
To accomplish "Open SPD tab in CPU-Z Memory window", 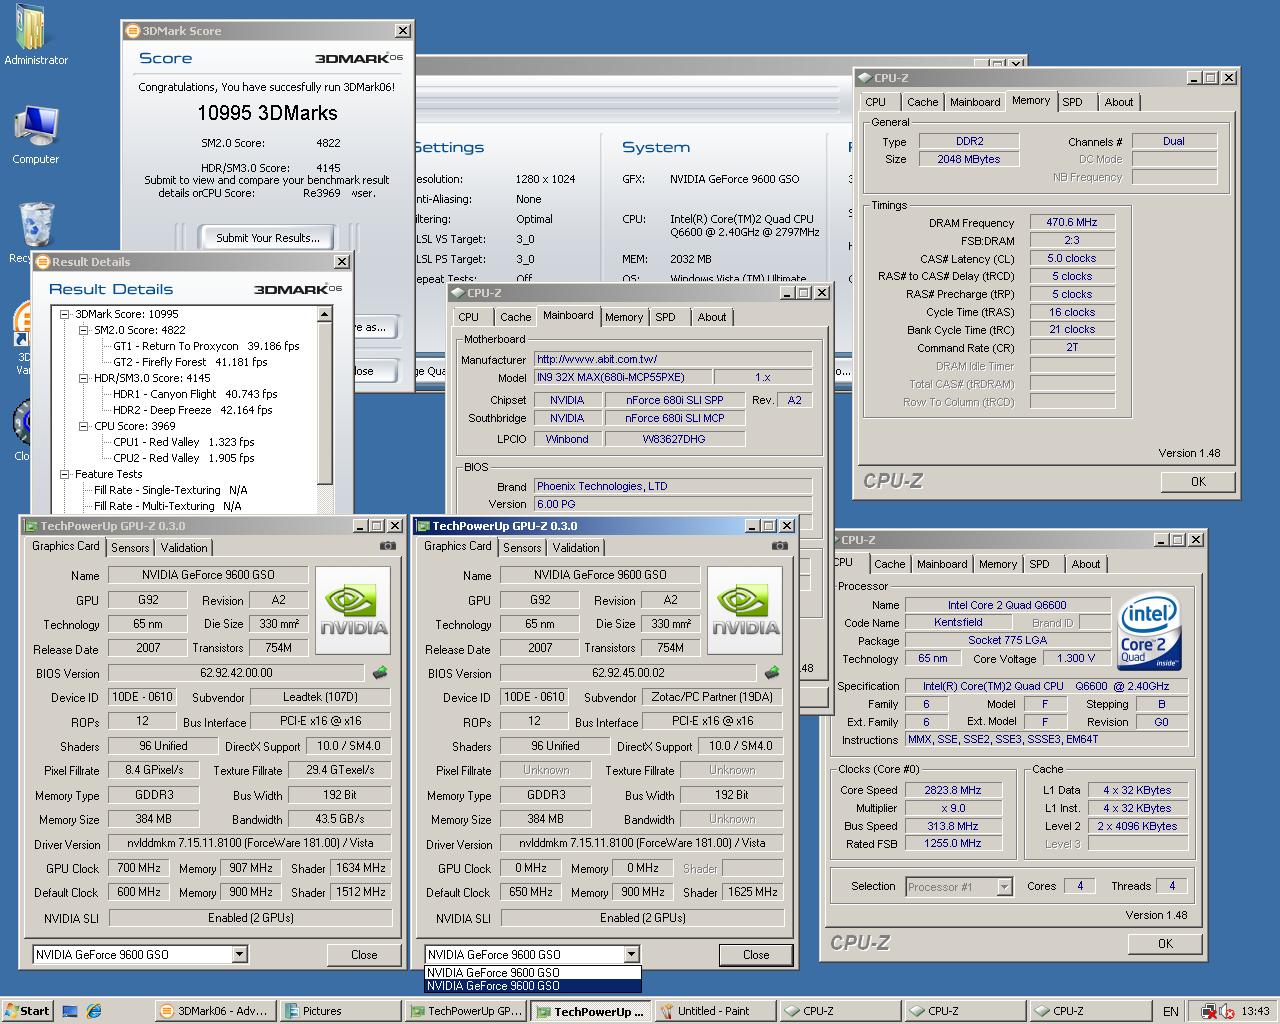I will tap(1072, 102).
